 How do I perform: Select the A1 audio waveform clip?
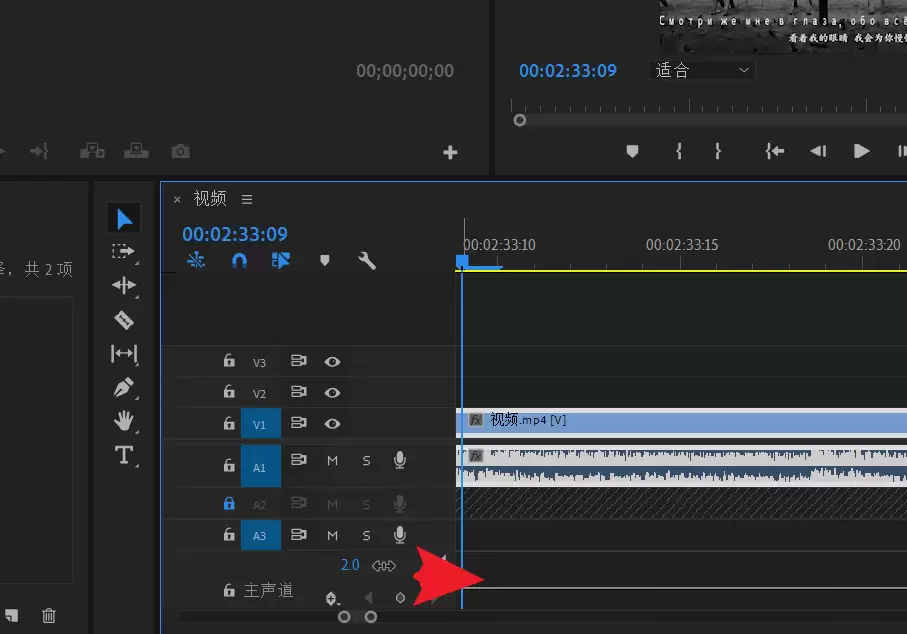coord(681,466)
